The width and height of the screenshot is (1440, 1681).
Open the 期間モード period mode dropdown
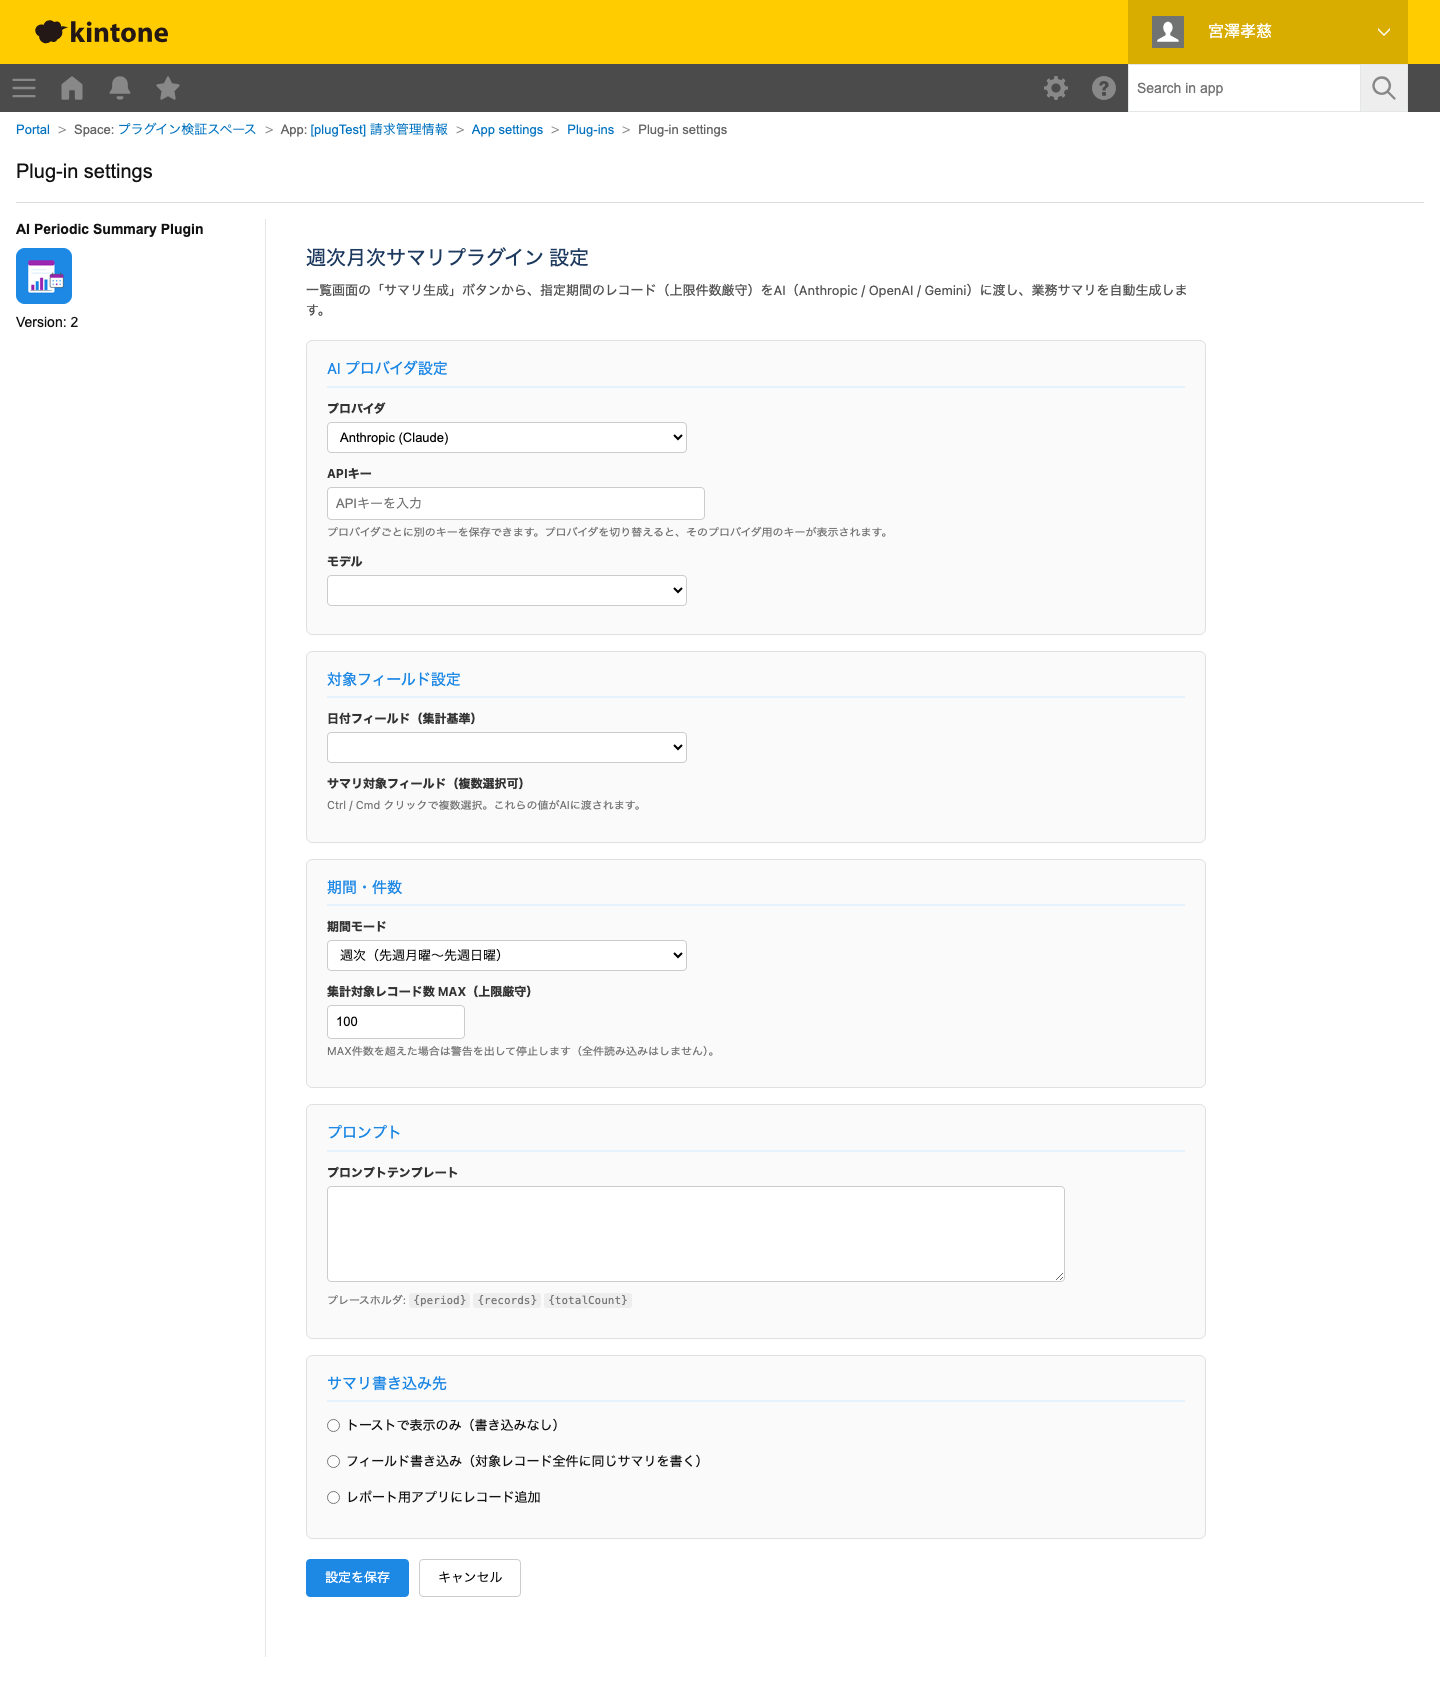click(x=506, y=955)
